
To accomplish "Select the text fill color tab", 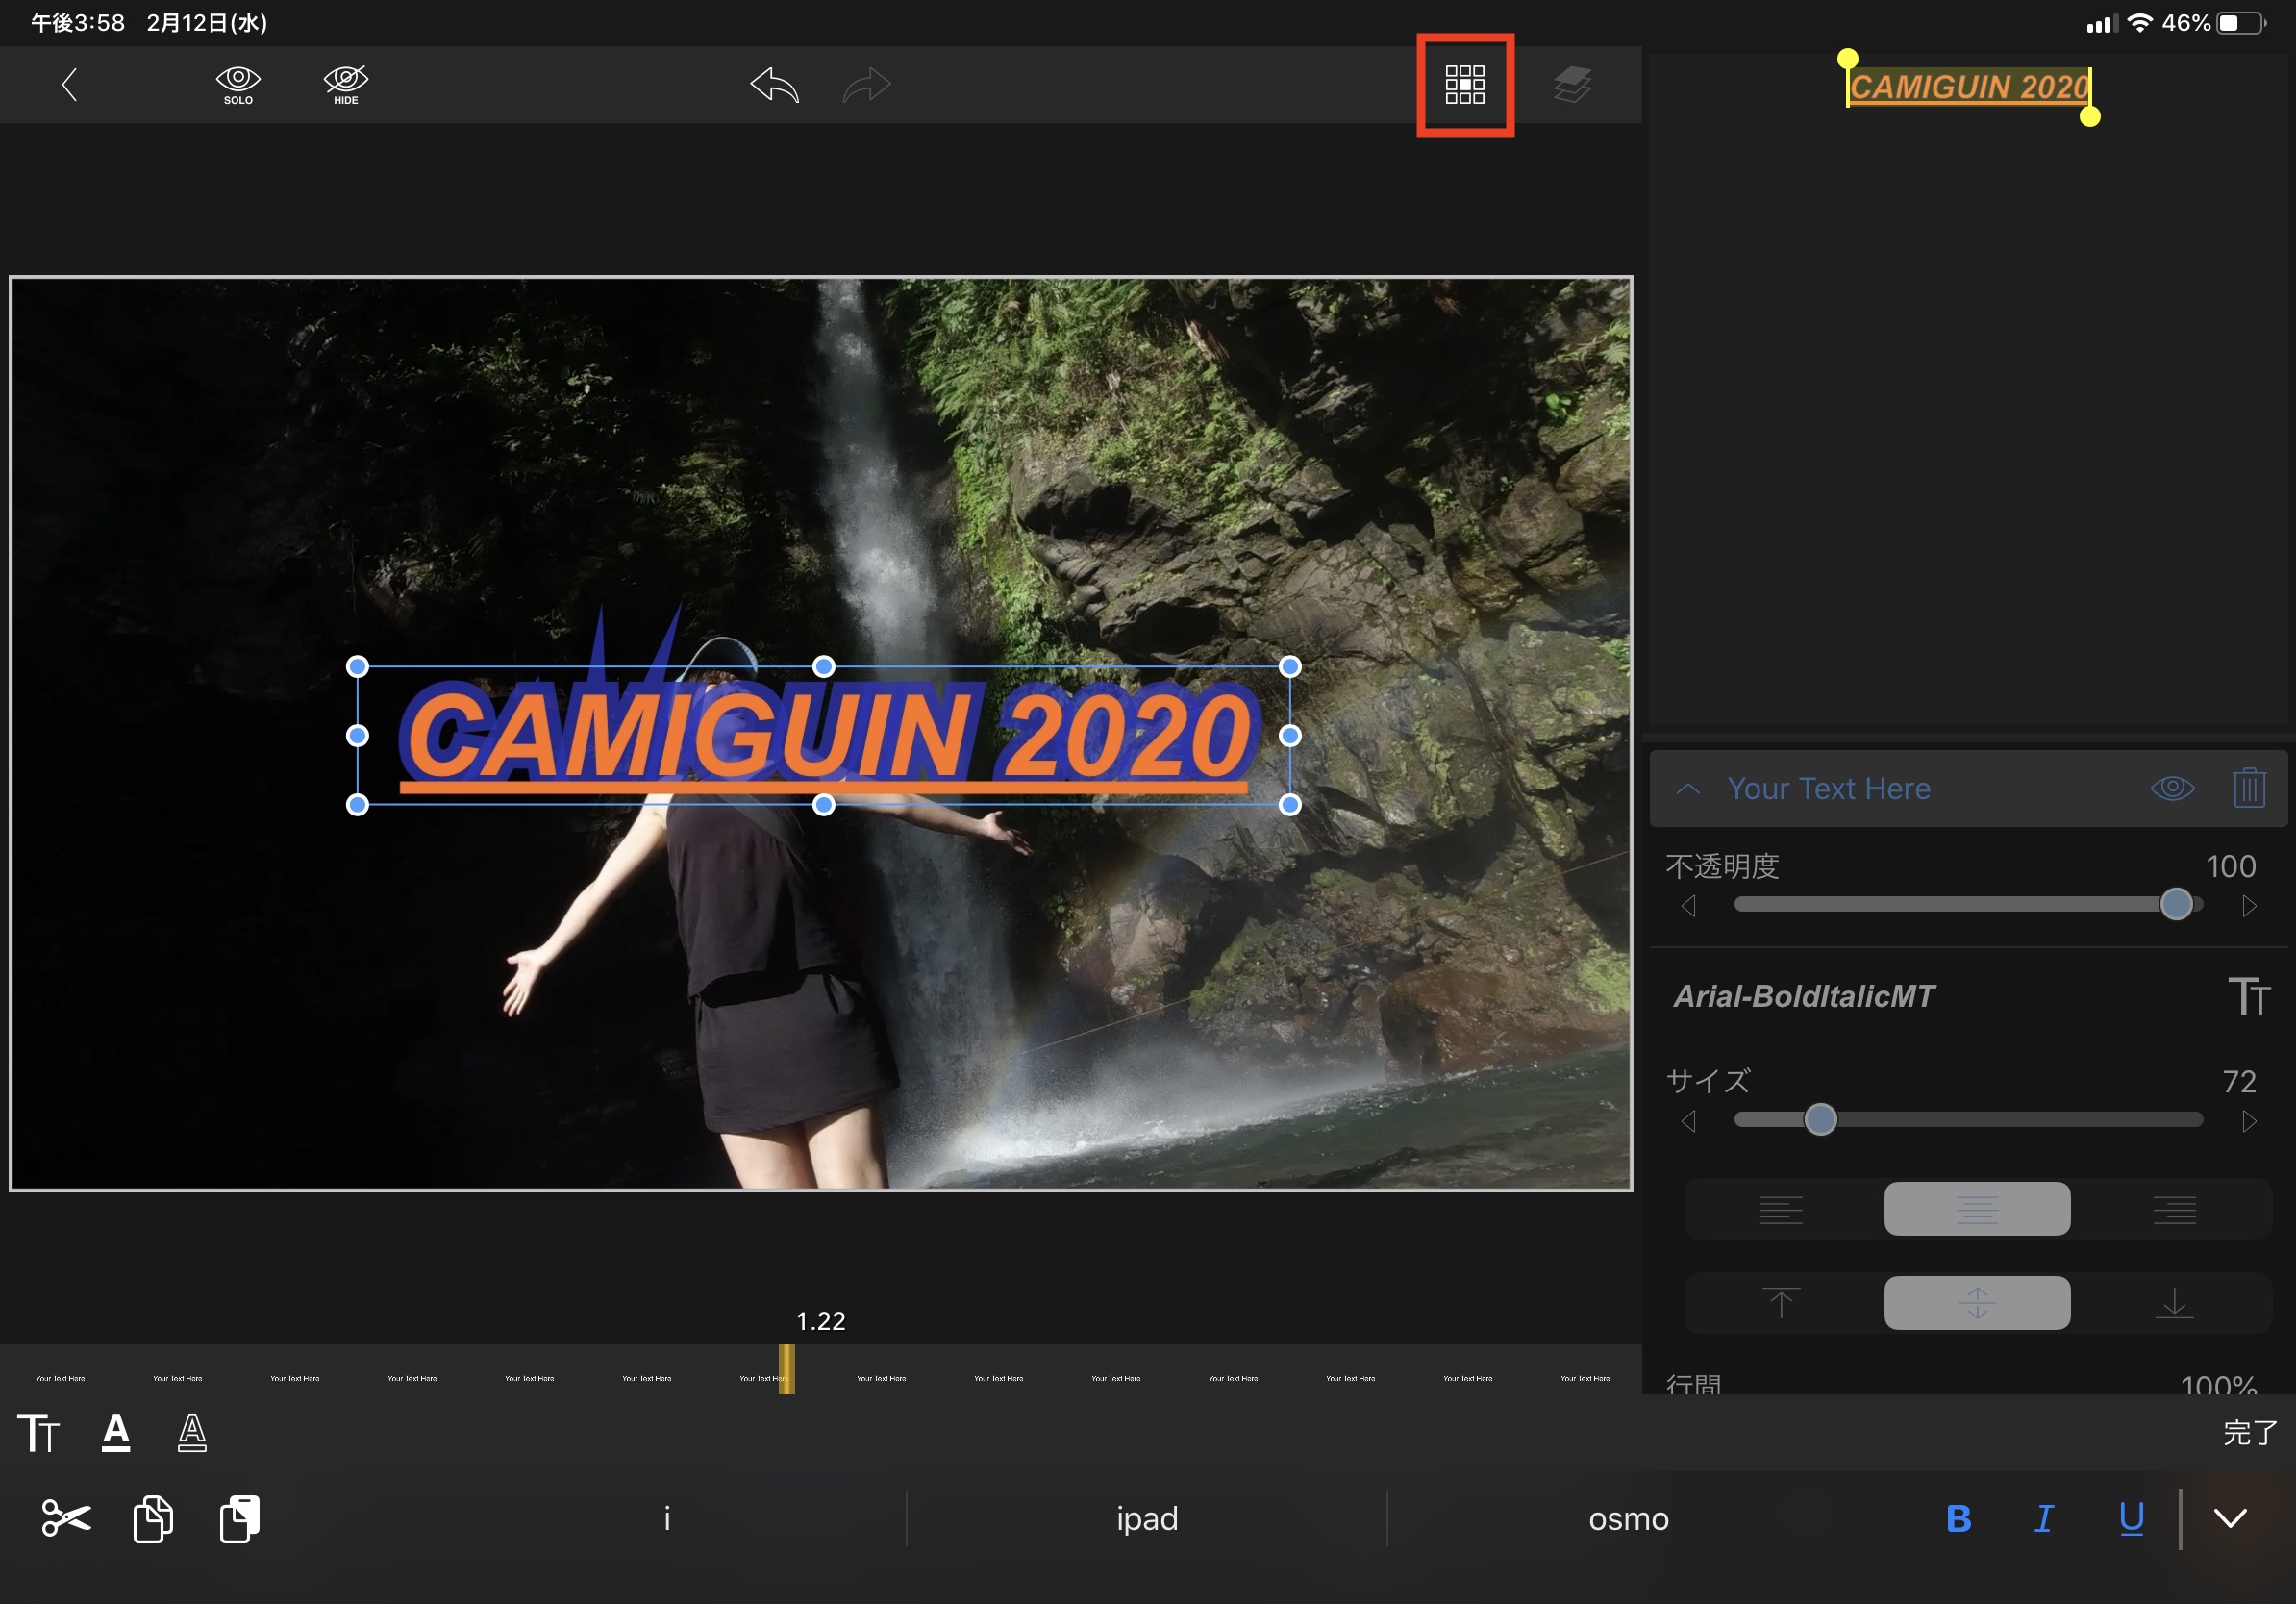I will (116, 1432).
